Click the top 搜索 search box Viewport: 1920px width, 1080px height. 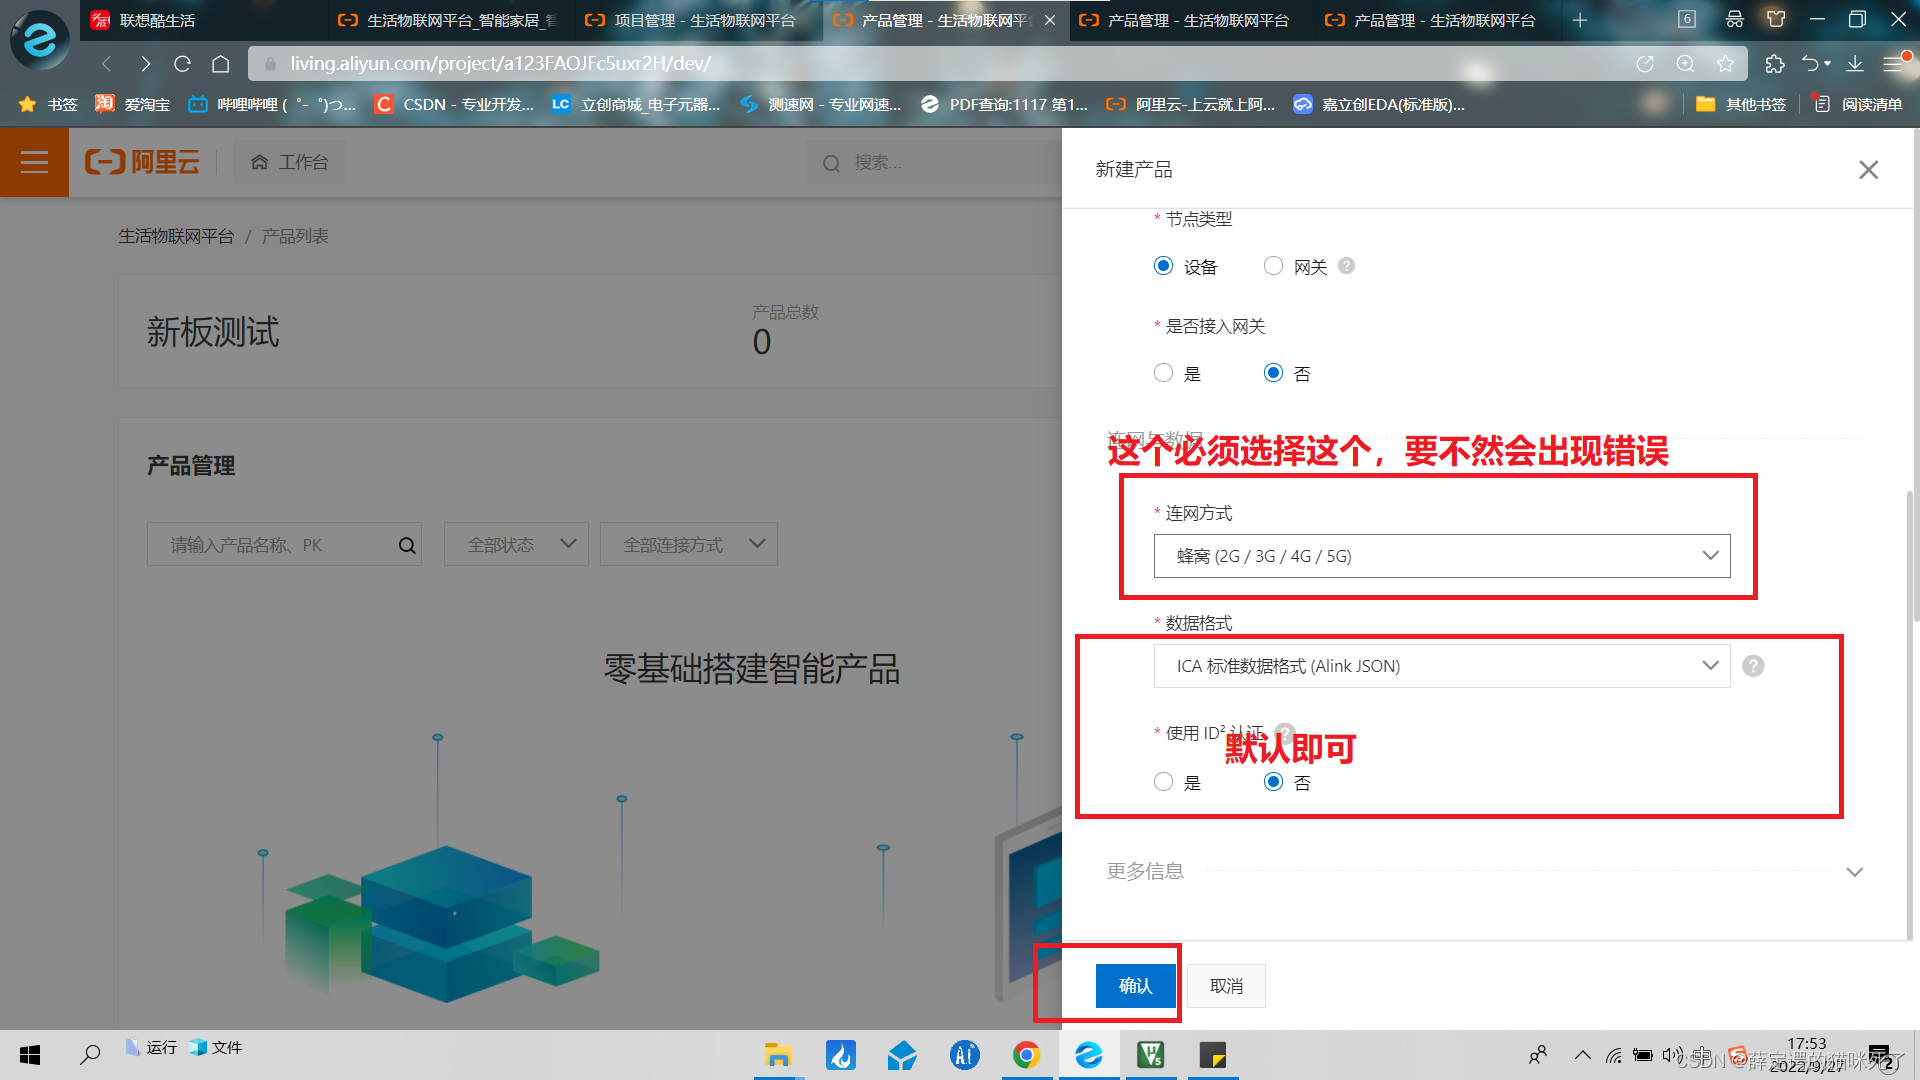pyautogui.click(x=933, y=162)
